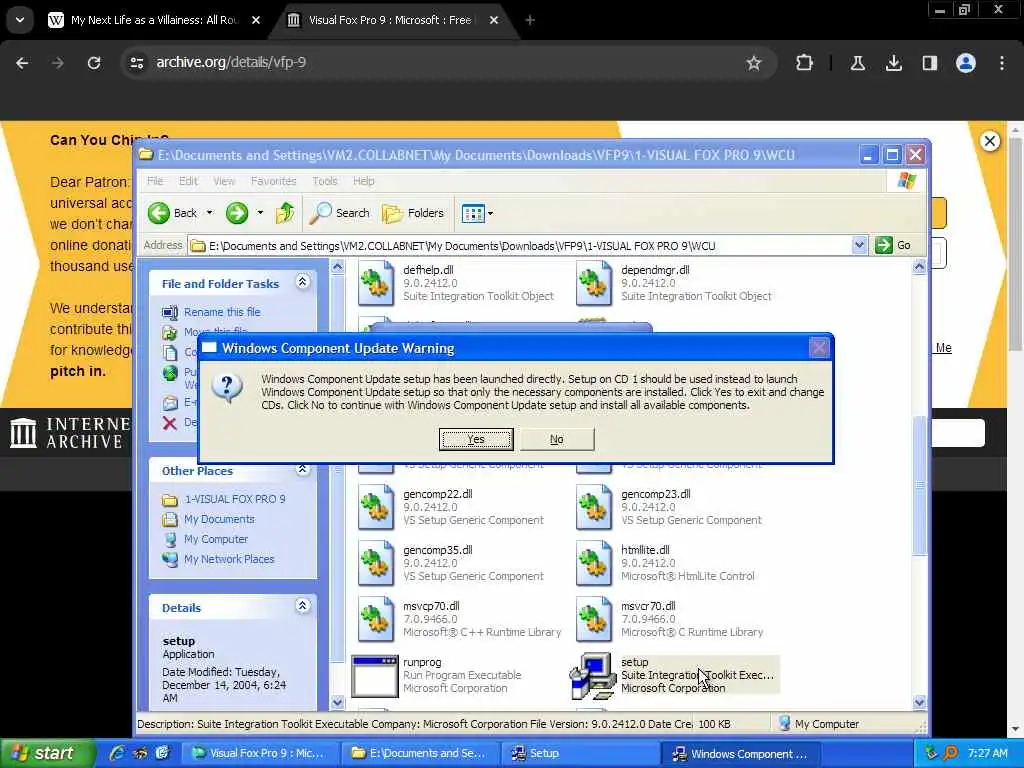The height and width of the screenshot is (768, 1024).
Task: Dismiss the archive.org donation banner
Action: coord(989,141)
